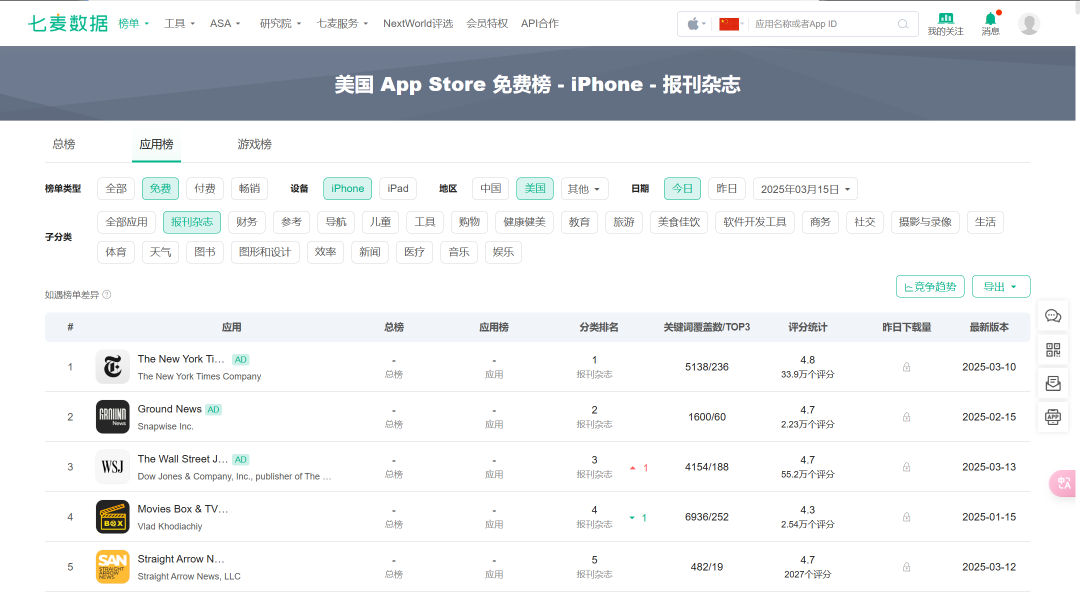Click the Straight Arrow News app icon

[x=112, y=566]
